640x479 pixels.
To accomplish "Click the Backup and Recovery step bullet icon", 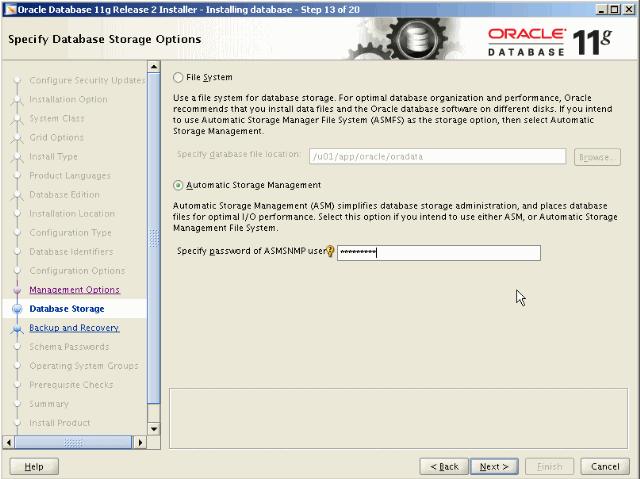I will pos(17,328).
